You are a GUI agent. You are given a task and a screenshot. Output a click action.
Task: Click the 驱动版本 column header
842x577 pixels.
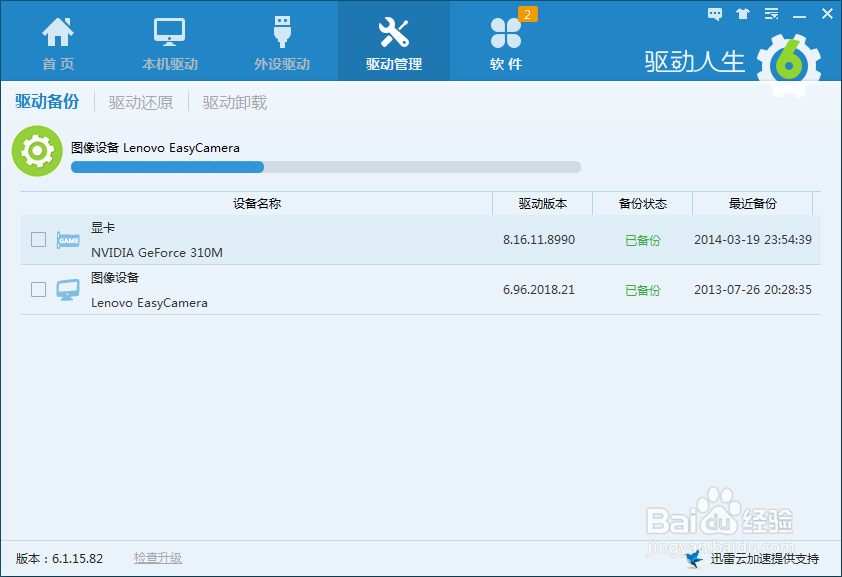coord(542,203)
